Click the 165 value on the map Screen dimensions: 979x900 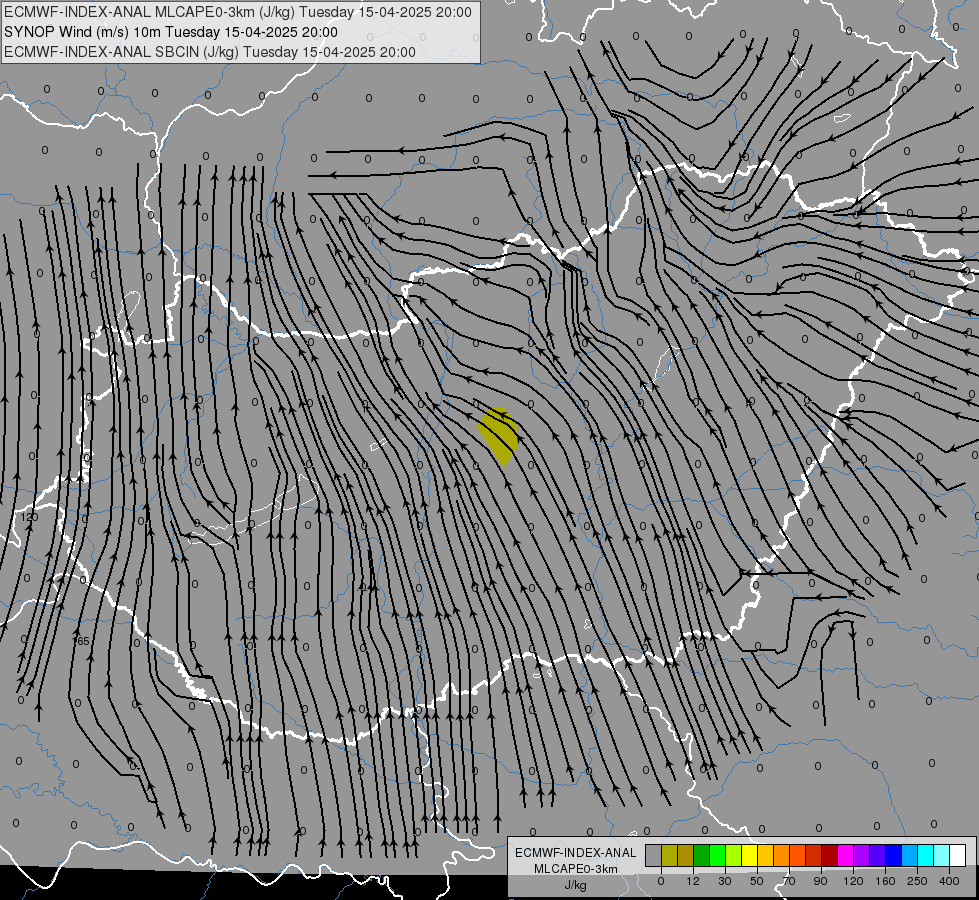tap(82, 641)
